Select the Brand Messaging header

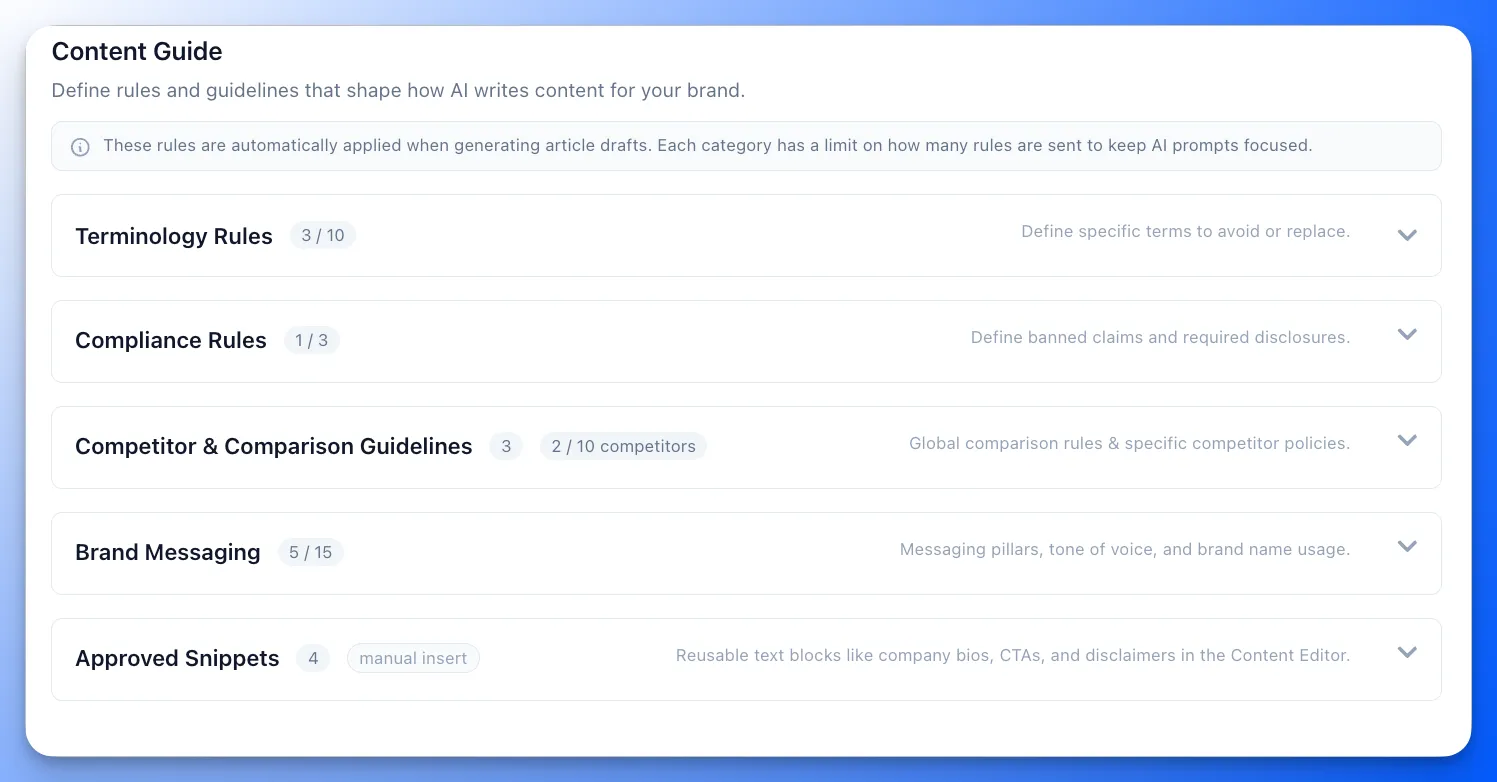coord(167,552)
